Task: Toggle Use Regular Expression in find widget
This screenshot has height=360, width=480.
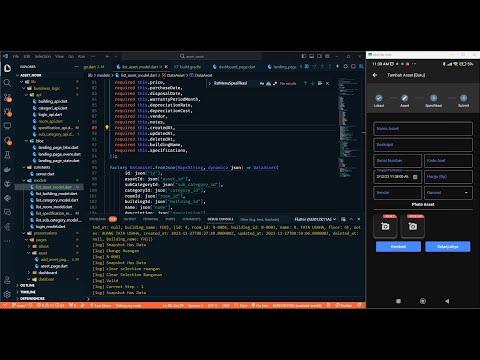Action: point(275,83)
